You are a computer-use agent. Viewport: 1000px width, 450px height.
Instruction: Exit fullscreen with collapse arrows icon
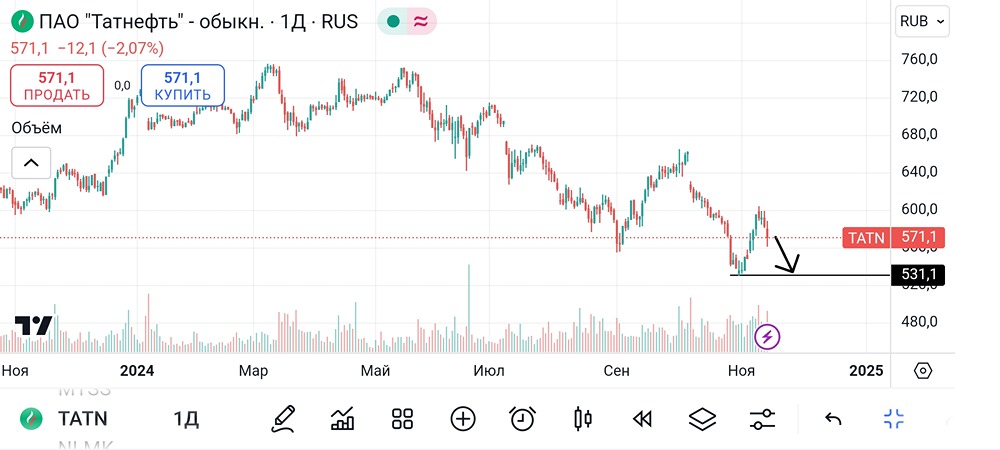coord(894,419)
